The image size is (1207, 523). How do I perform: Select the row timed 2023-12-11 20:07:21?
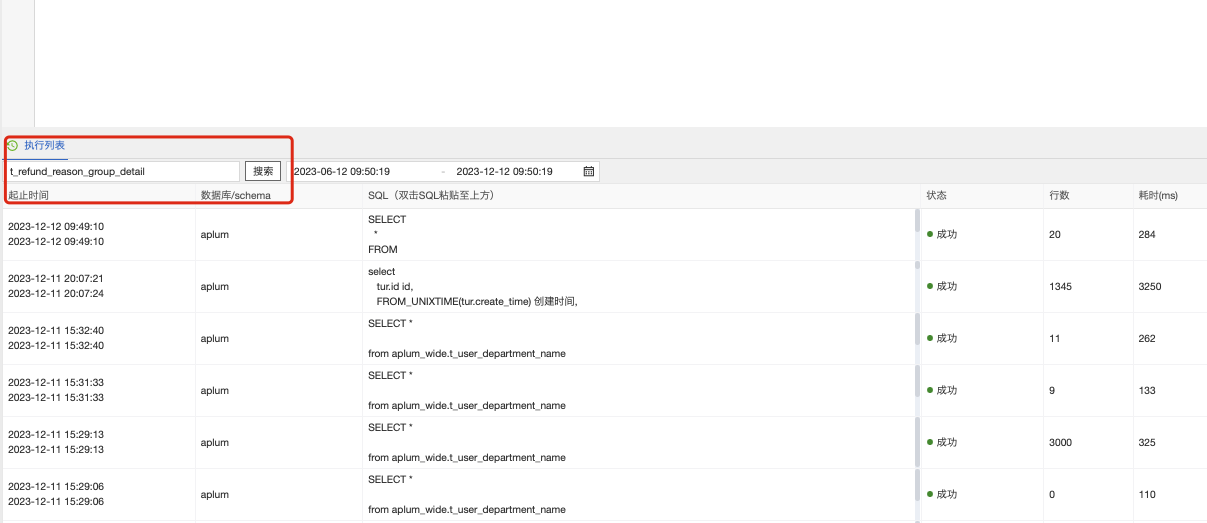[604, 286]
